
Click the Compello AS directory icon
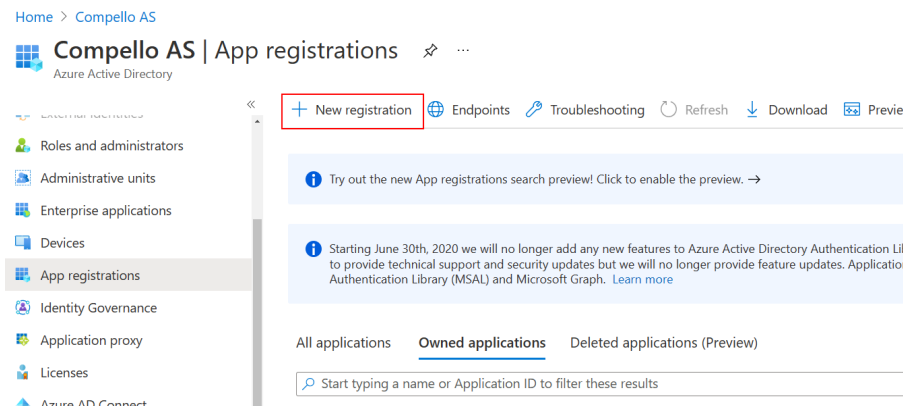click(x=29, y=58)
